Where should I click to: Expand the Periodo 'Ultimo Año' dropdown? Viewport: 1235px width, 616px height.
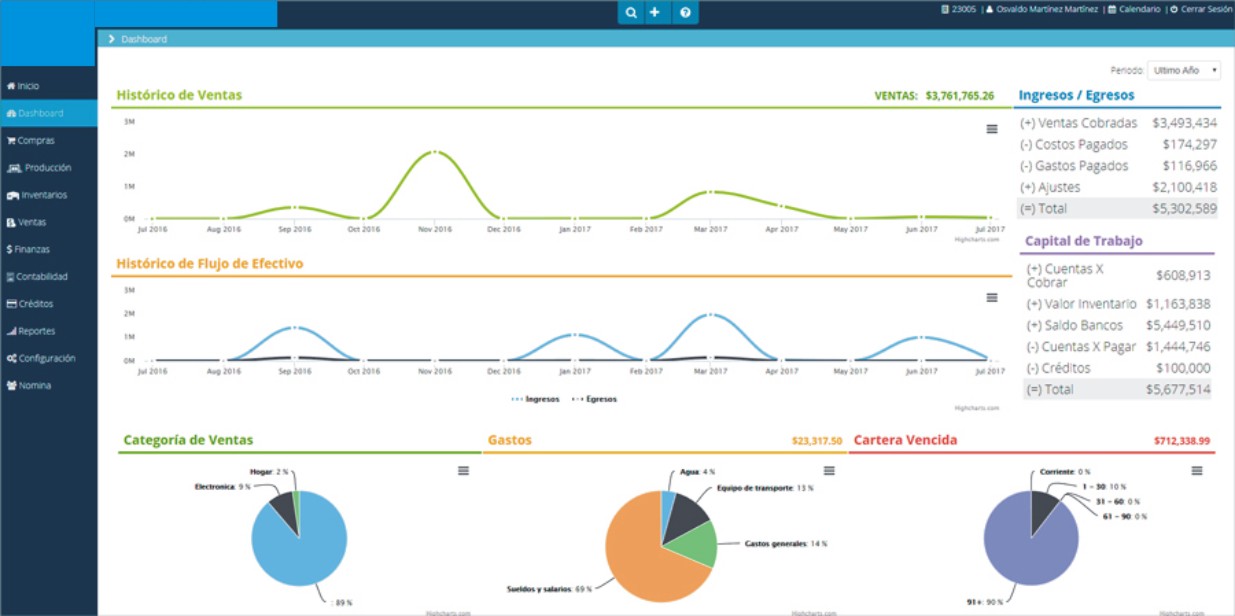click(x=1184, y=71)
